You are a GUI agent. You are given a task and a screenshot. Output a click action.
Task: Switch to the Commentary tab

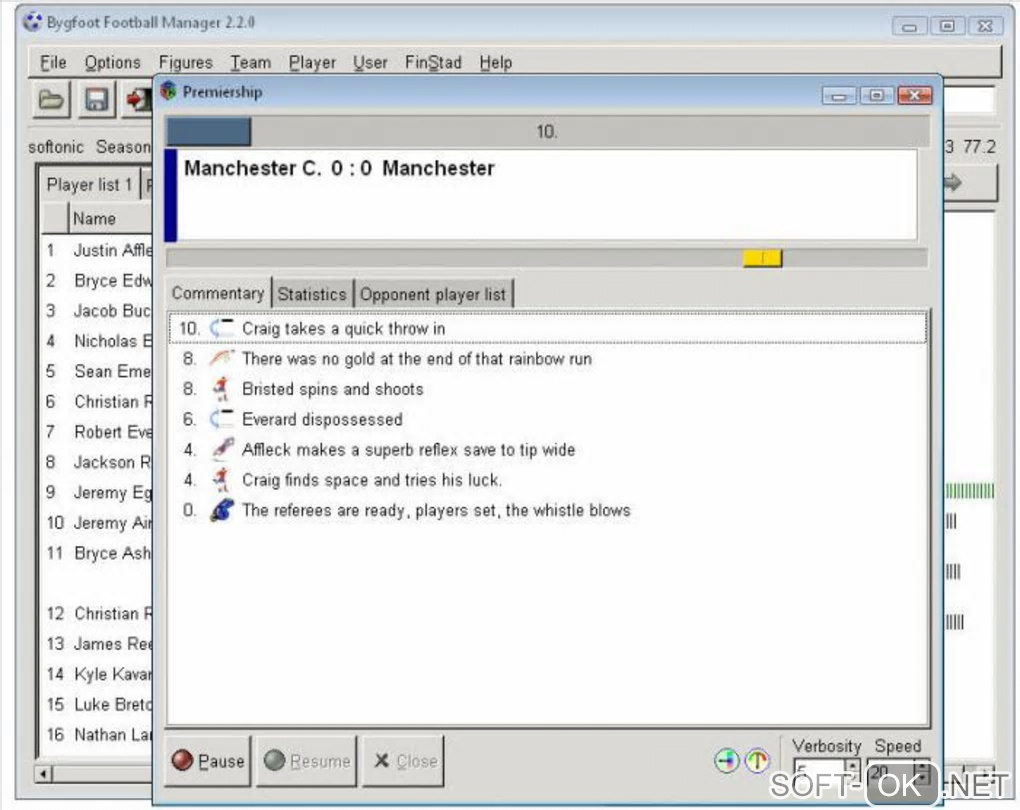point(218,293)
